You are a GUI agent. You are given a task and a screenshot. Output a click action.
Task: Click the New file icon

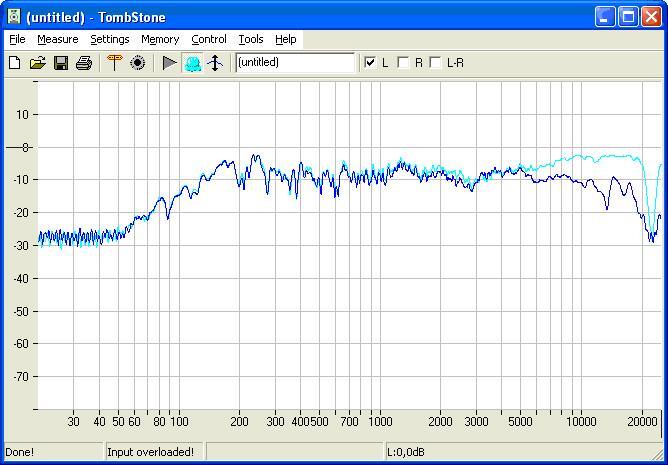click(15, 63)
